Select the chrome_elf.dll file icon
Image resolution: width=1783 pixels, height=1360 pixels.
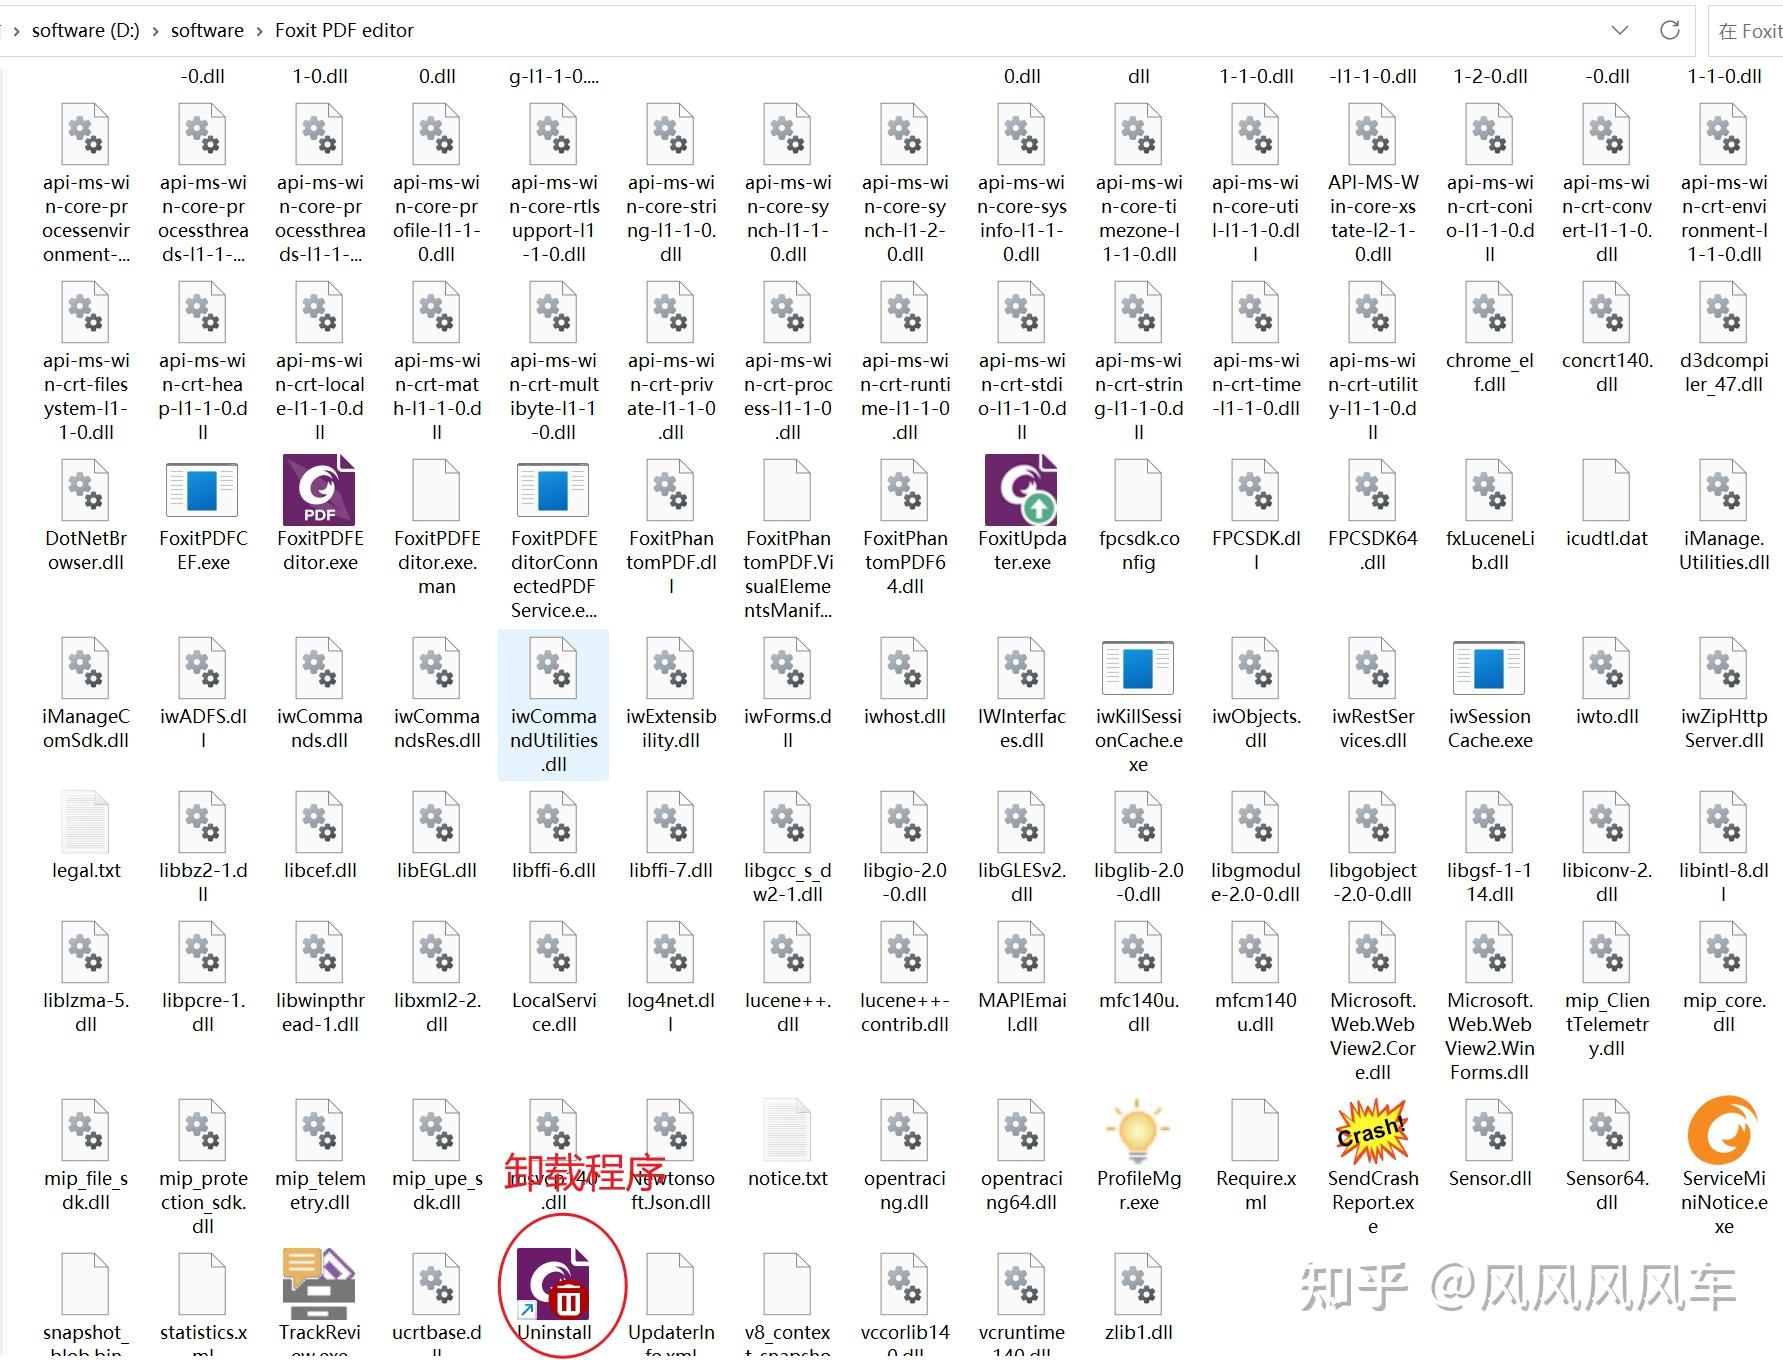pyautogui.click(x=1490, y=312)
